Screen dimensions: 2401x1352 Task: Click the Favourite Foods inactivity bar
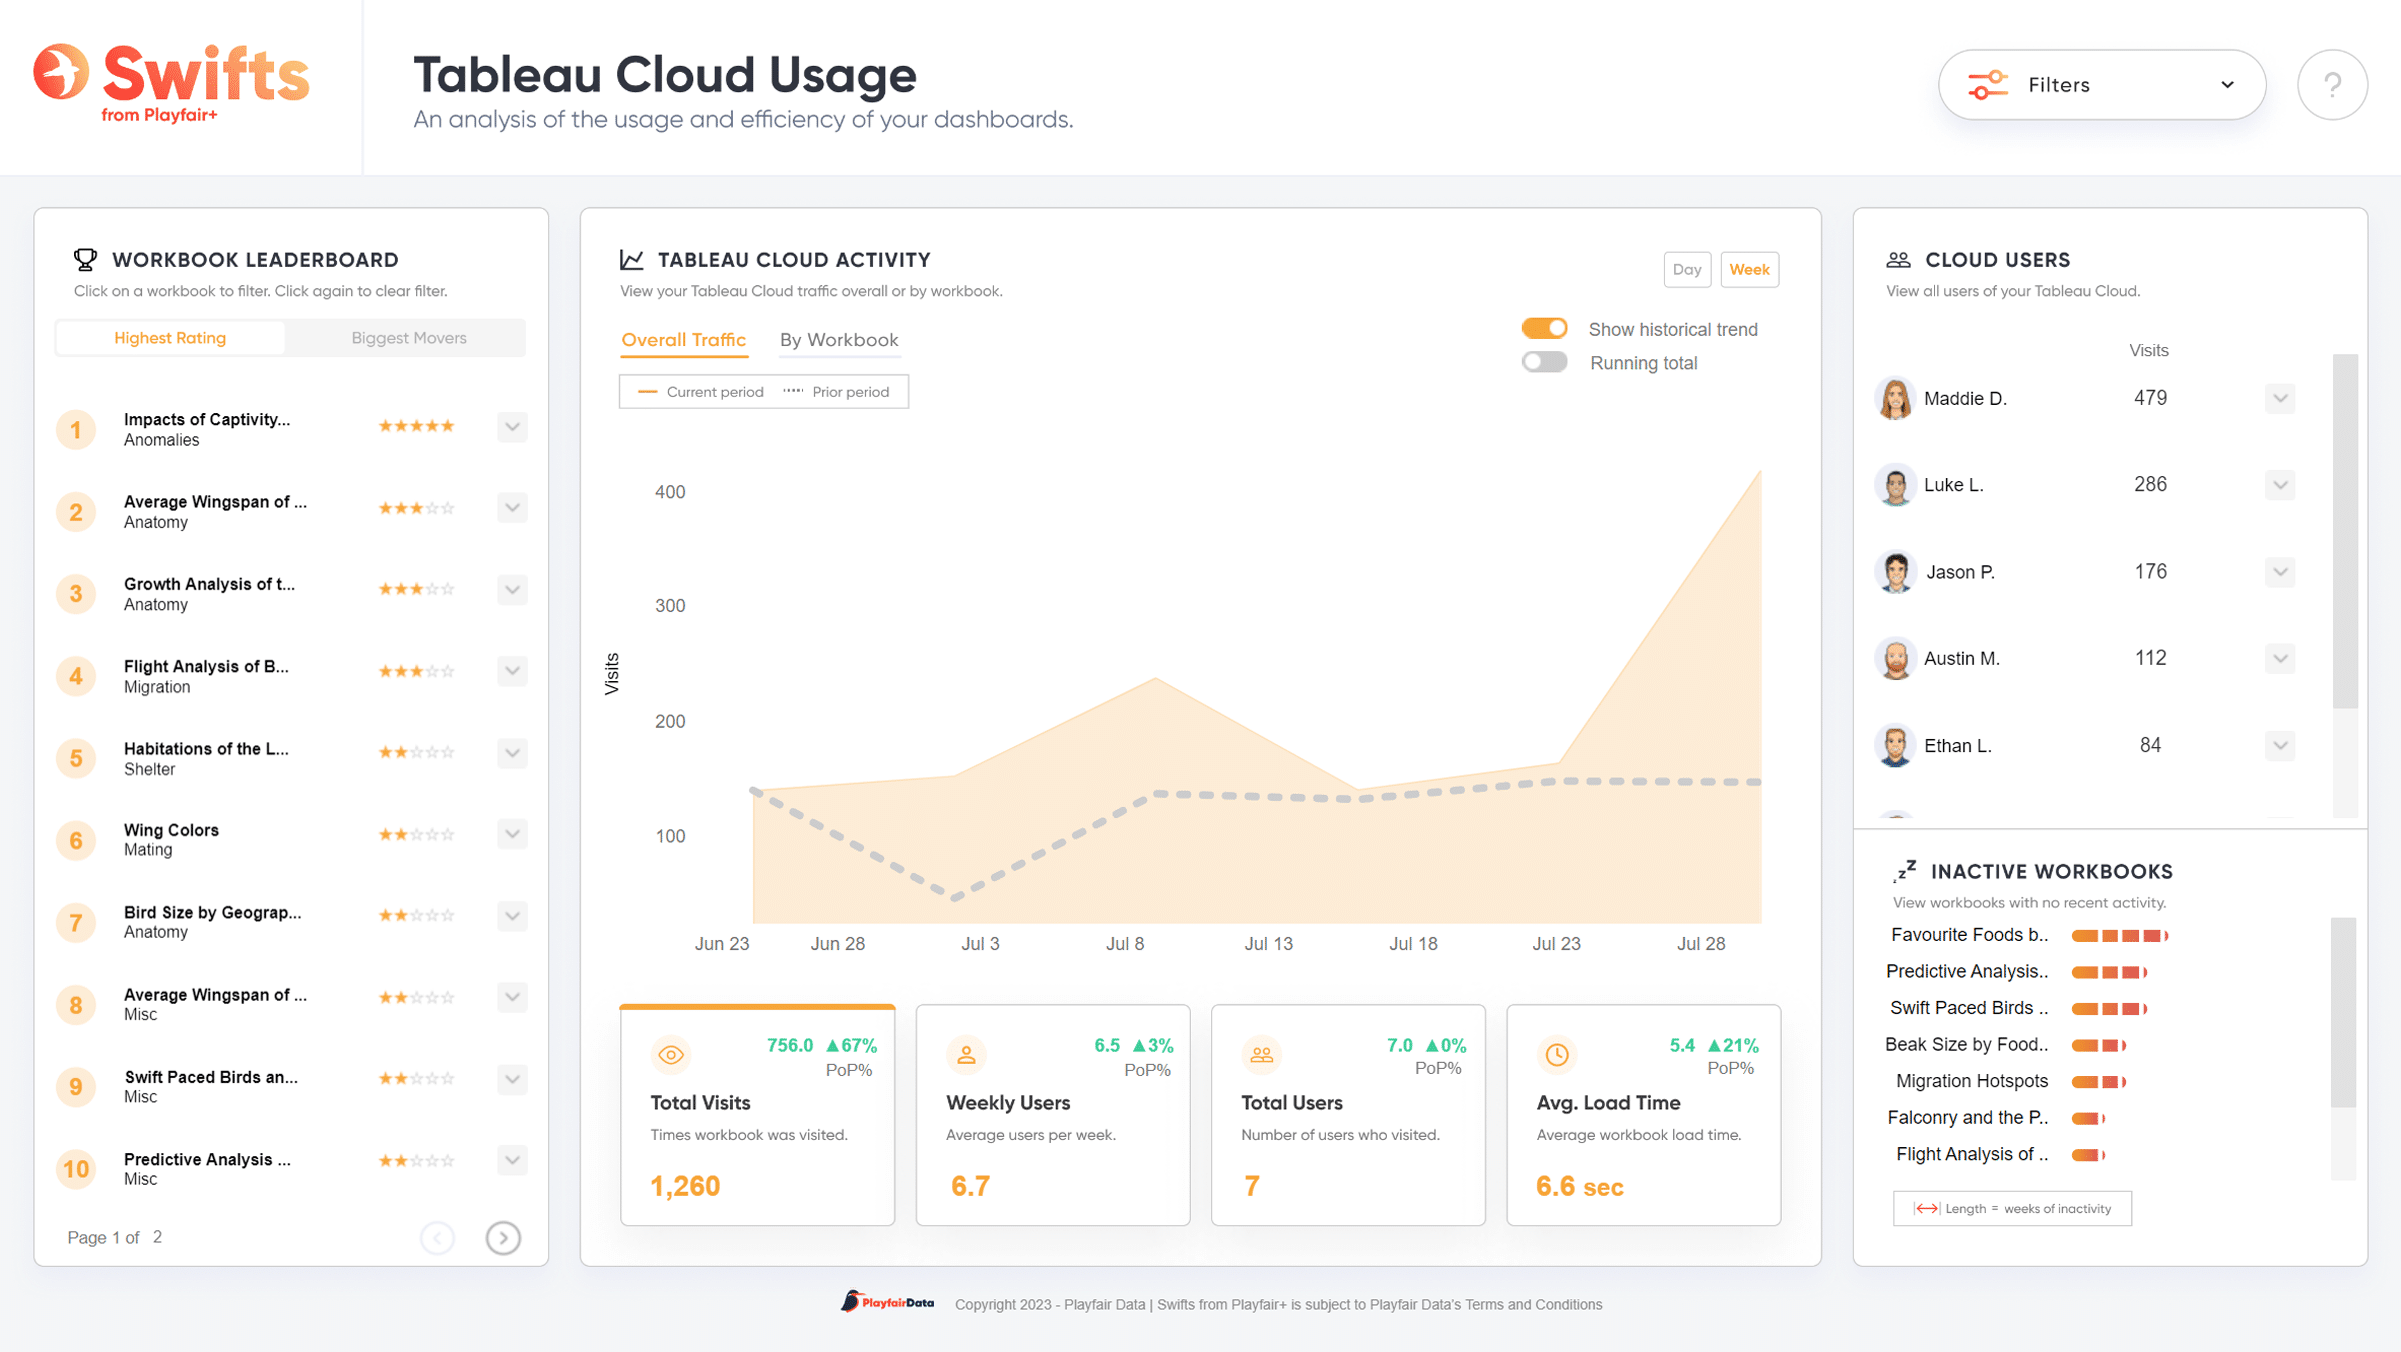(x=2119, y=936)
